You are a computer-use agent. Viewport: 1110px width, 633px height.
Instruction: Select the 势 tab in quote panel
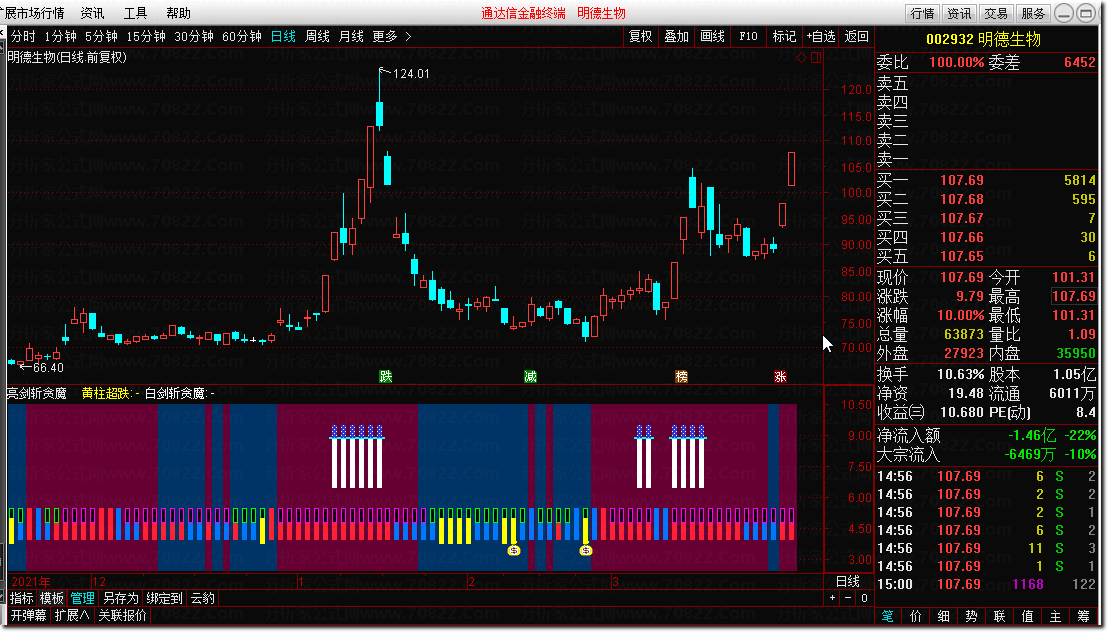(971, 617)
